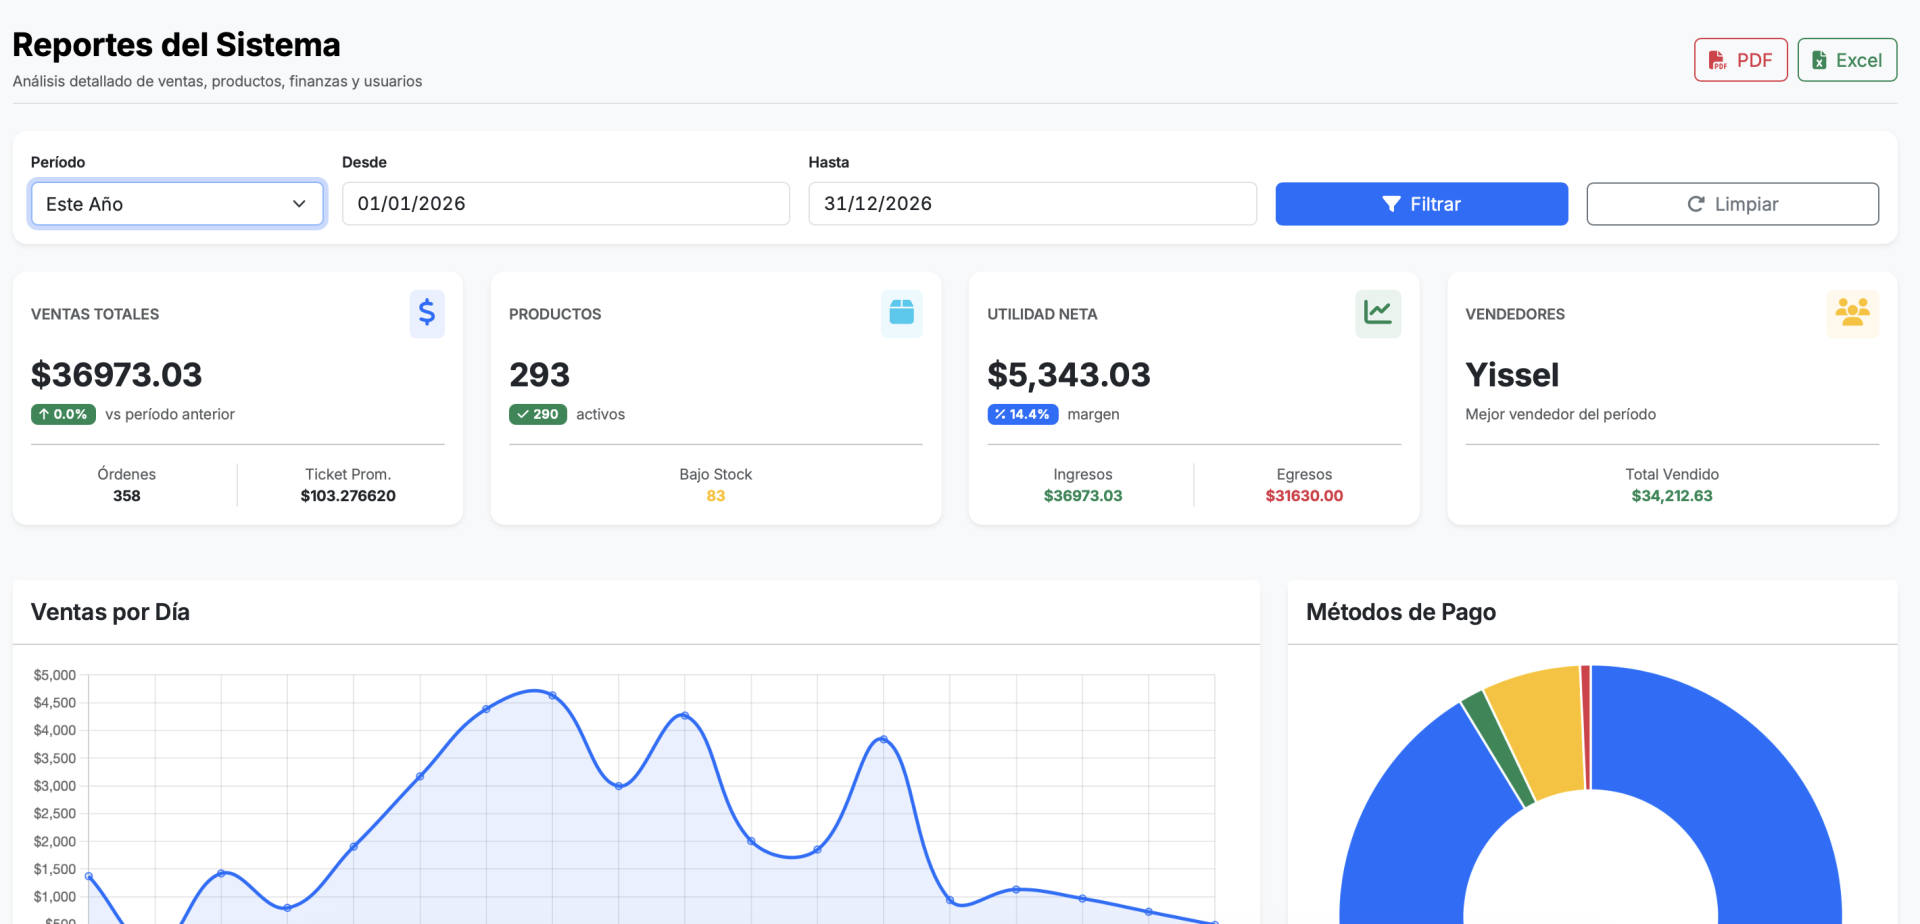The width and height of the screenshot is (1920, 924).
Task: Open the Período dropdown
Action: (x=177, y=204)
